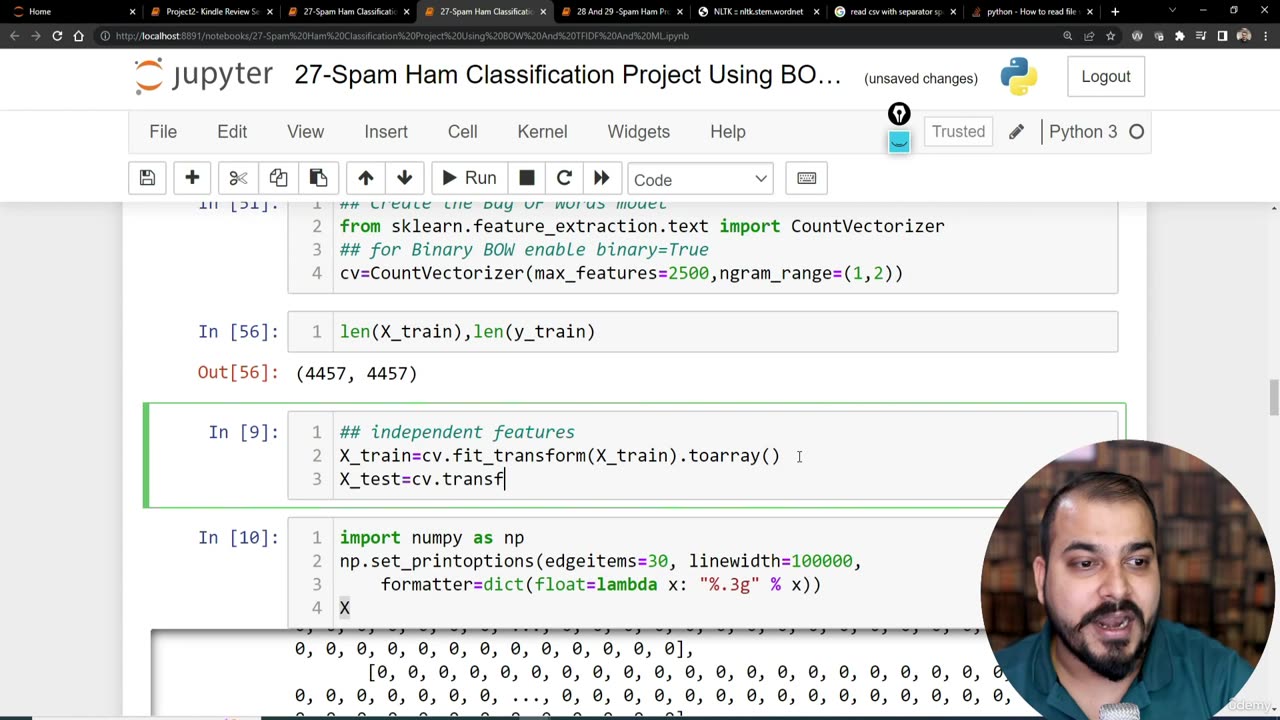Move selected cell down arrow
The height and width of the screenshot is (720, 1280).
pos(404,178)
